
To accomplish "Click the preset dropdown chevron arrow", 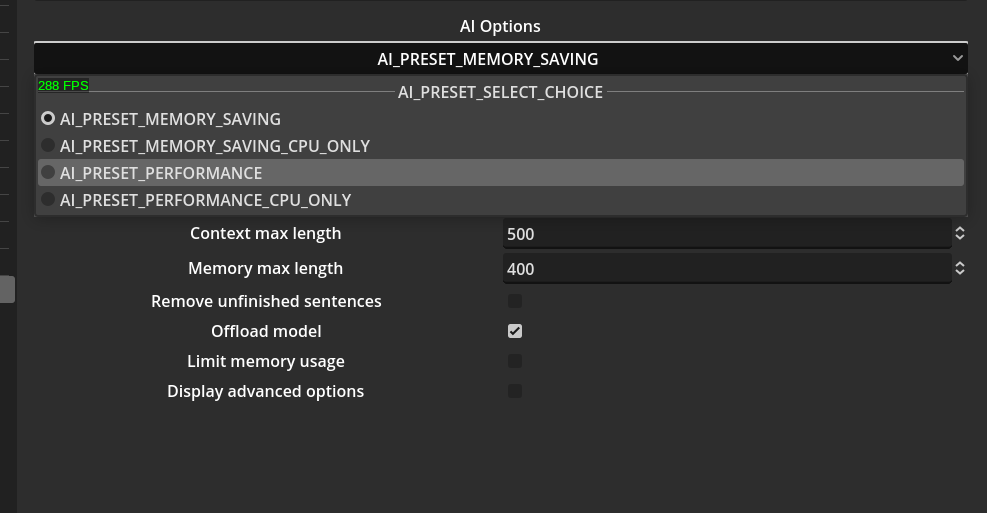I will (958, 59).
